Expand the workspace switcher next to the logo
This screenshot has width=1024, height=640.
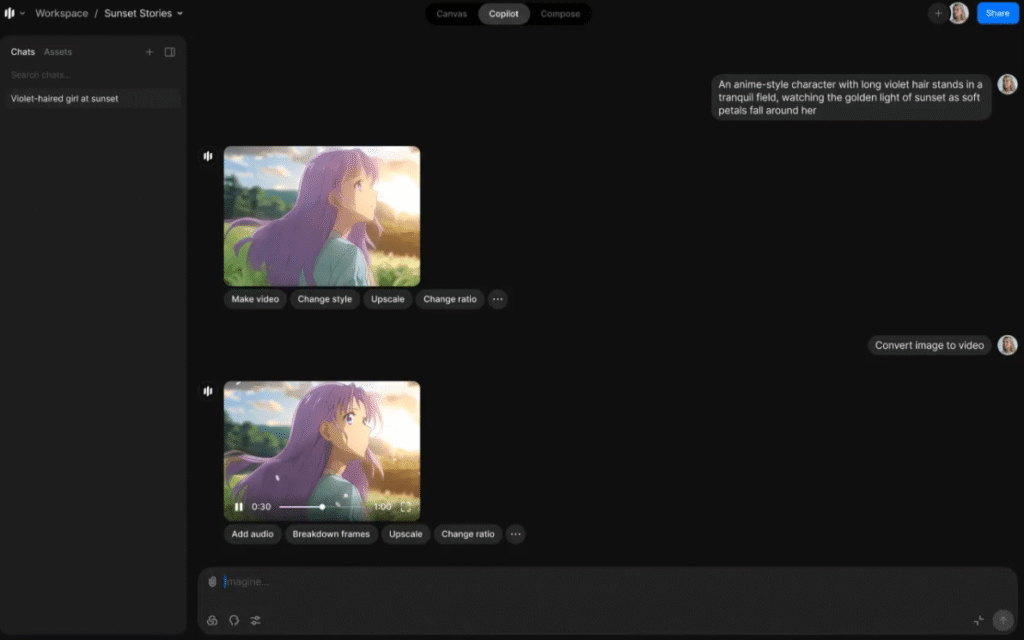(x=22, y=13)
